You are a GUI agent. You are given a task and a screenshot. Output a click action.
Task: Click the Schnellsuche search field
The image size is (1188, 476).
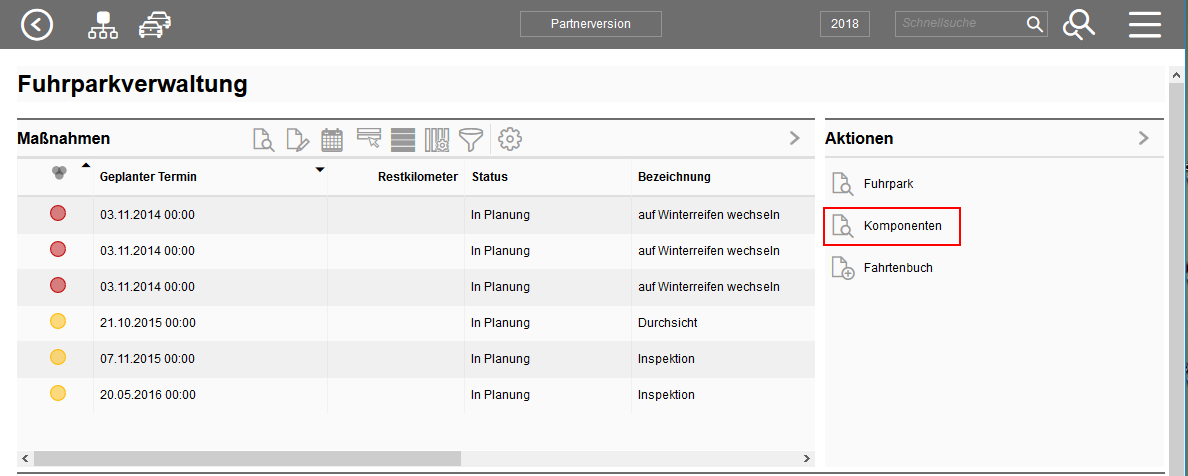click(958, 24)
